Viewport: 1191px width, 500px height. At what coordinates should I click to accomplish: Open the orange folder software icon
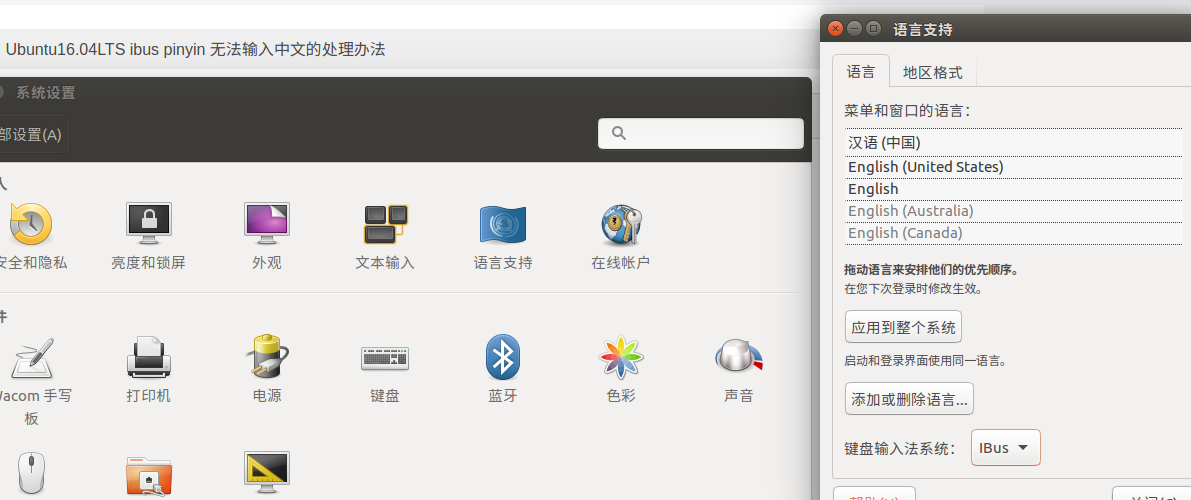coord(149,476)
